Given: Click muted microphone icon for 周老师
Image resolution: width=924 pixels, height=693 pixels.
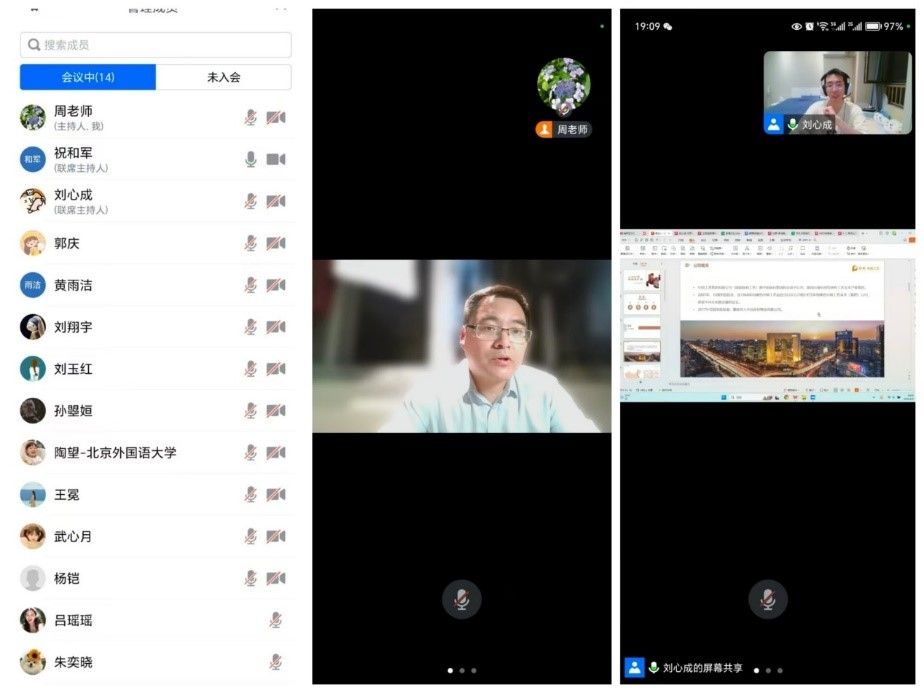Looking at the screenshot, I should coord(251,118).
